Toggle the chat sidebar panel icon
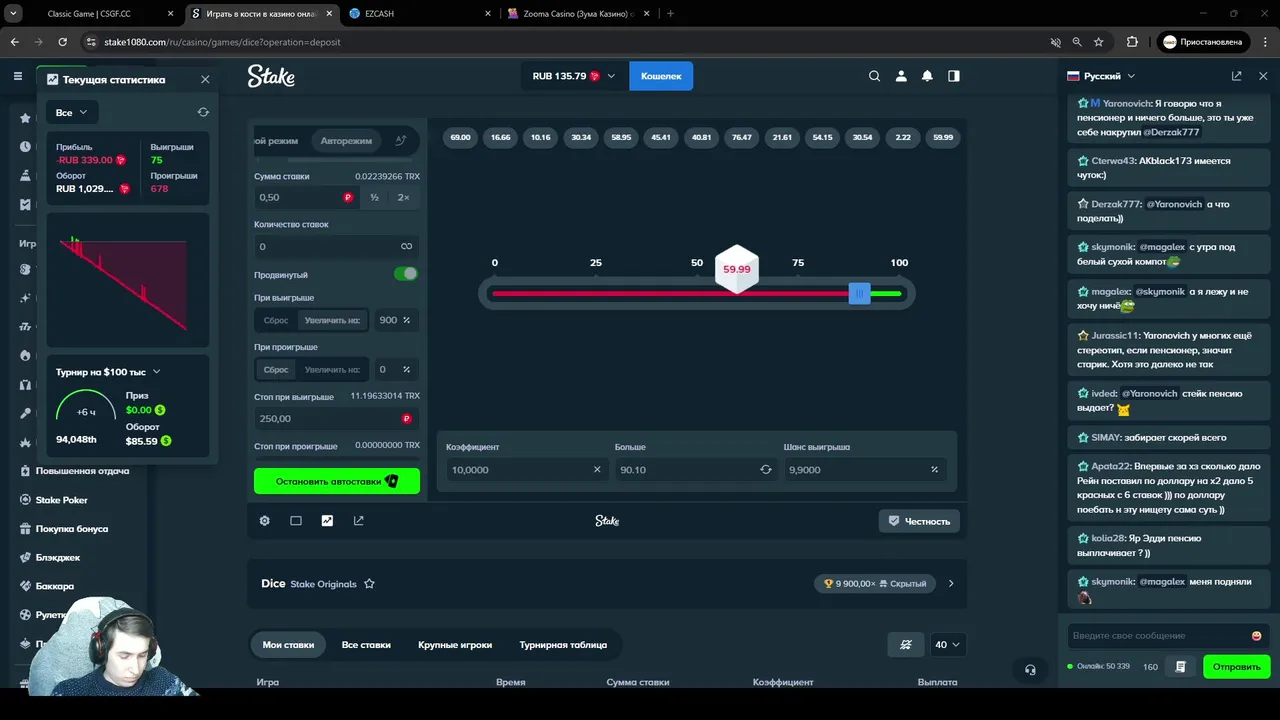Screen dimensions: 1280x720 954,76
